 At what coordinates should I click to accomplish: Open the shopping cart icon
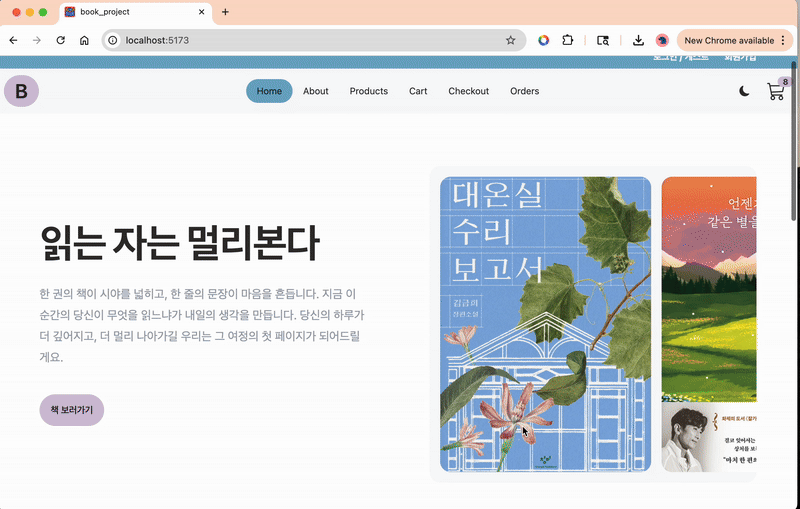pyautogui.click(x=776, y=92)
